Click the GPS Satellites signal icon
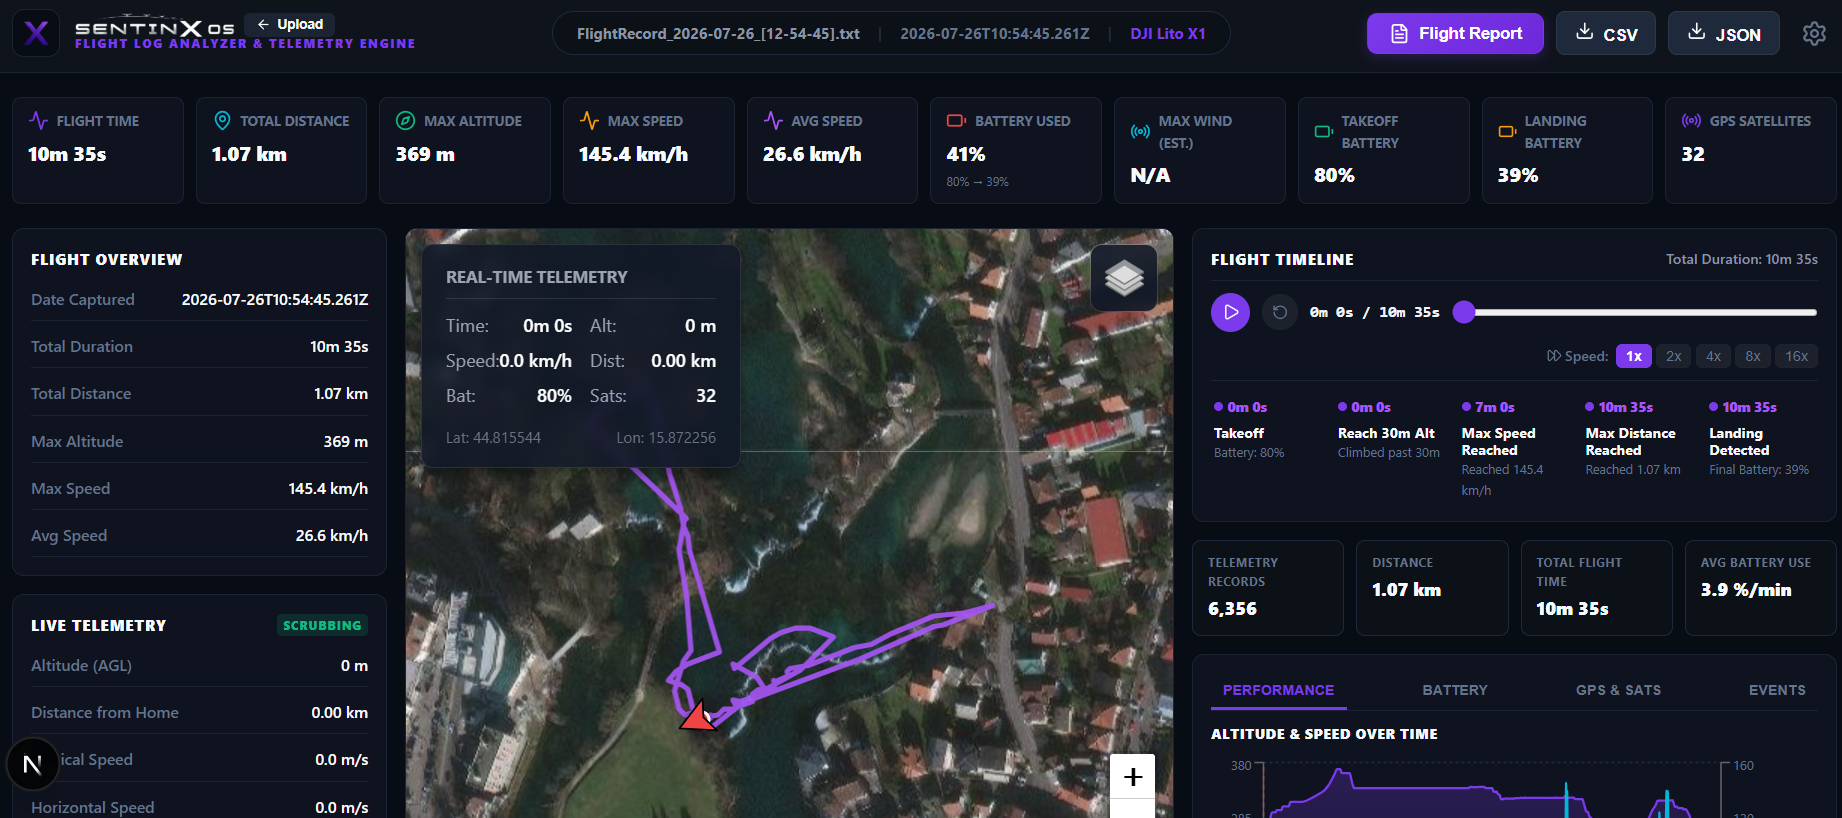Screen dimensions: 1842x818 (x=1691, y=121)
